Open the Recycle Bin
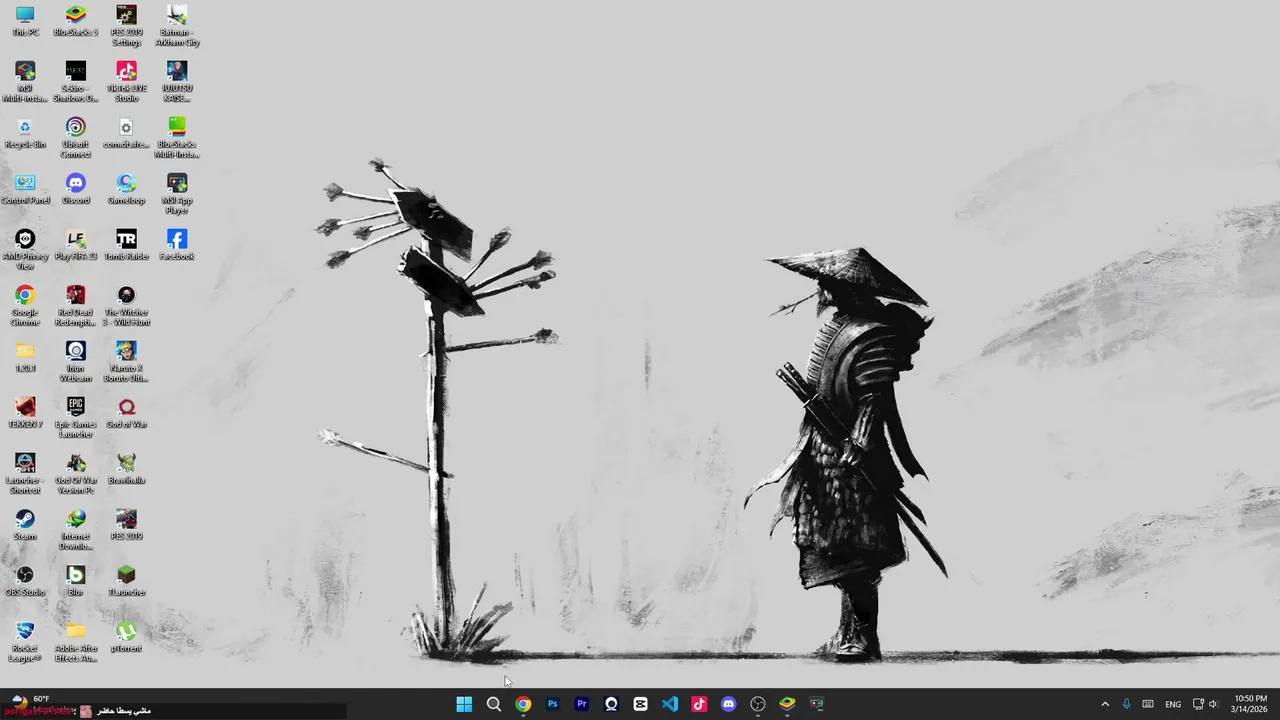1280x720 pixels. 25,133
